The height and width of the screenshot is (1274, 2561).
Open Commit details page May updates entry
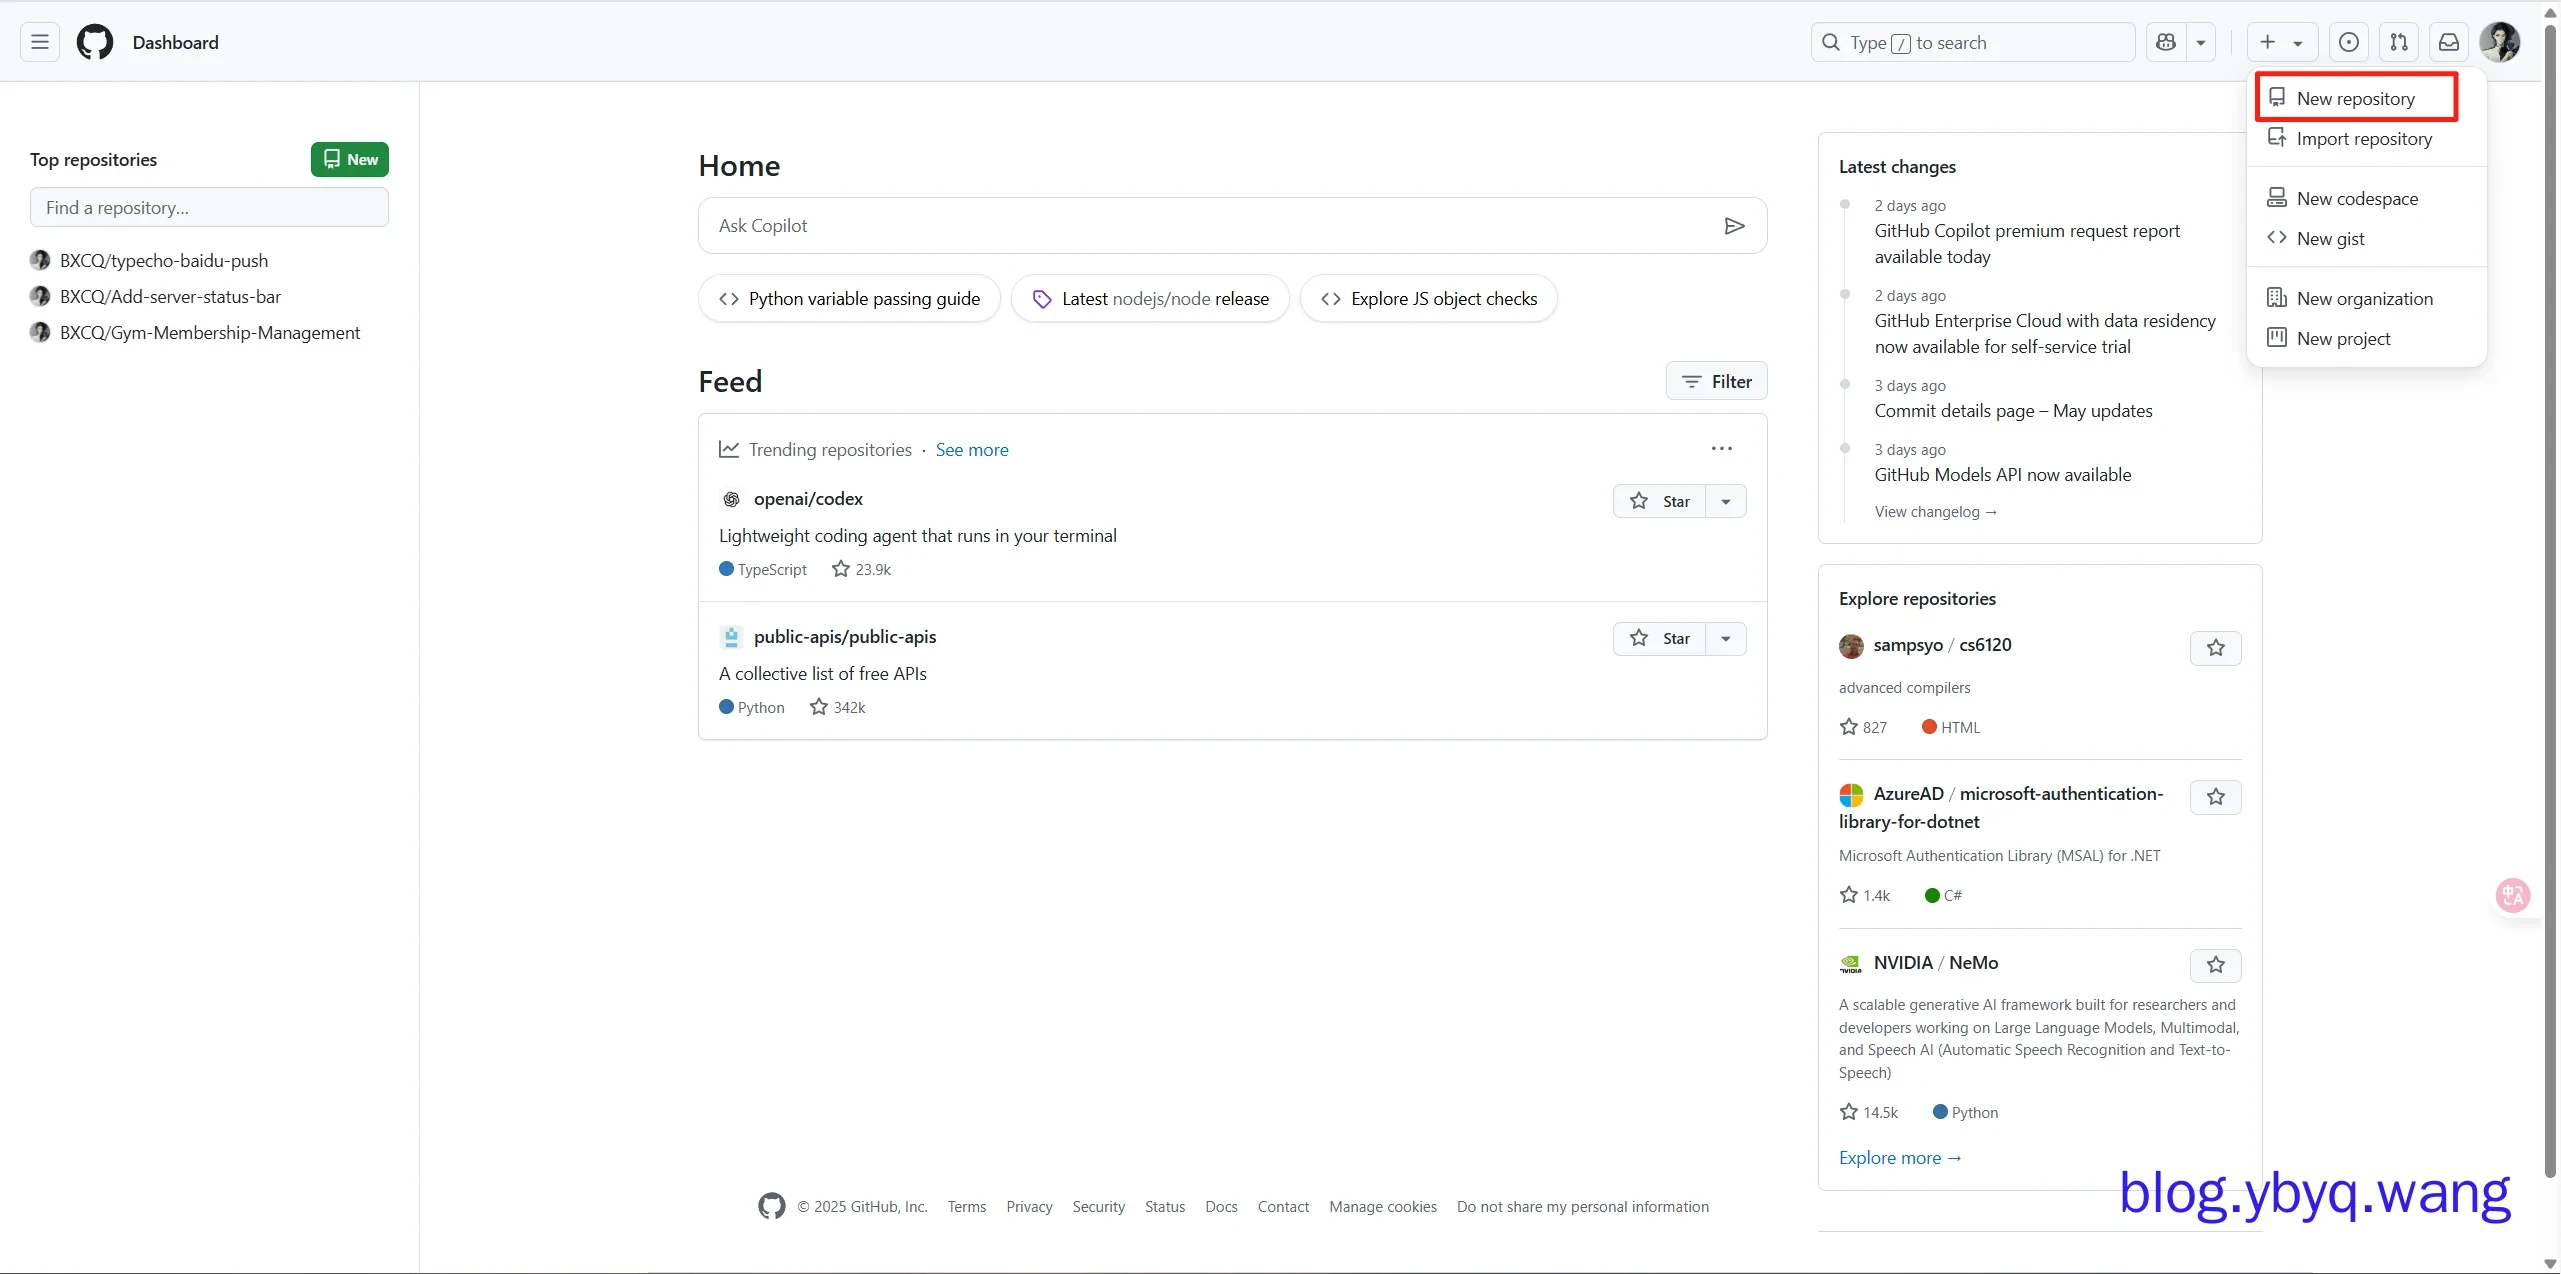pyautogui.click(x=2013, y=410)
